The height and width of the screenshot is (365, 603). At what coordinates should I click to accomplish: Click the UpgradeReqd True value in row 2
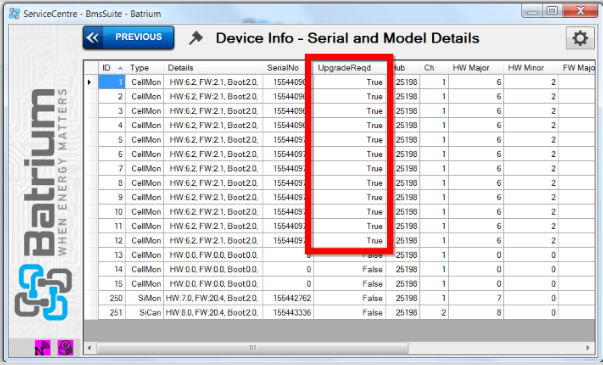(349, 97)
